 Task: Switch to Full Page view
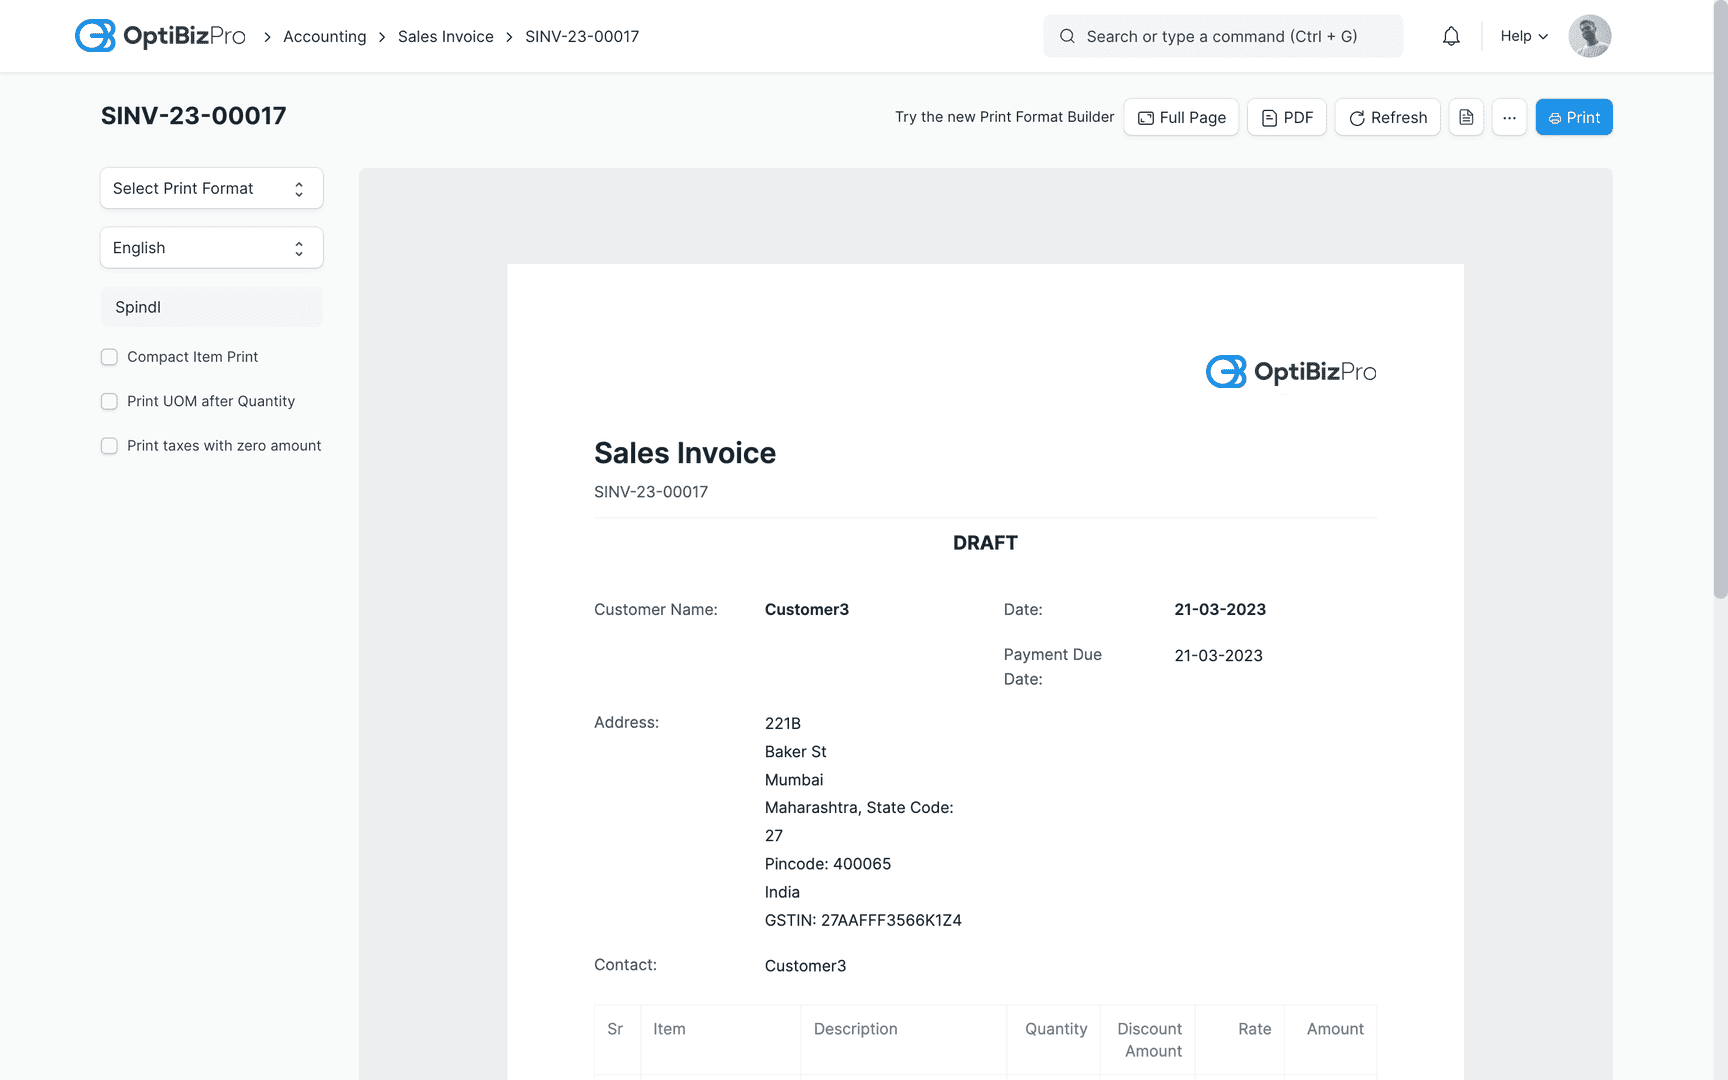coord(1180,117)
